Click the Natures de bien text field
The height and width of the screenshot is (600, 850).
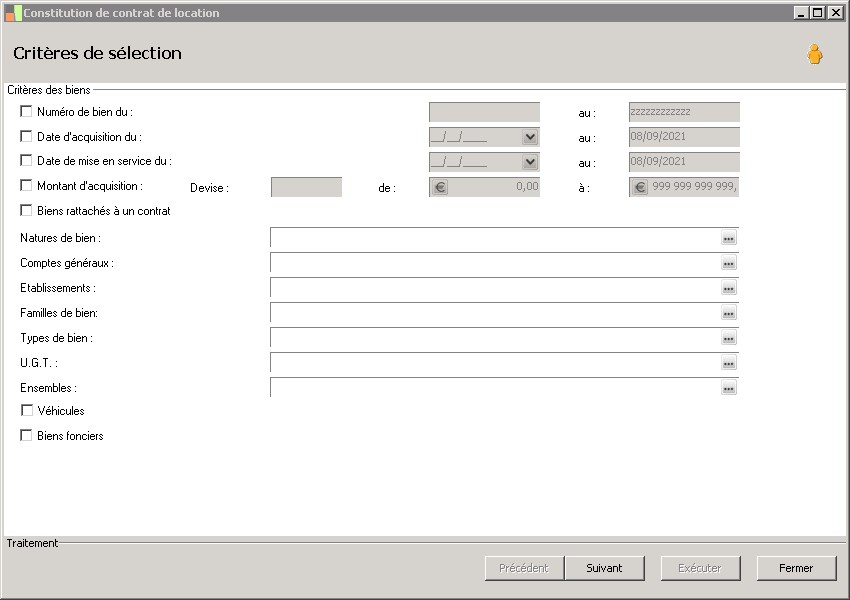[495, 238]
